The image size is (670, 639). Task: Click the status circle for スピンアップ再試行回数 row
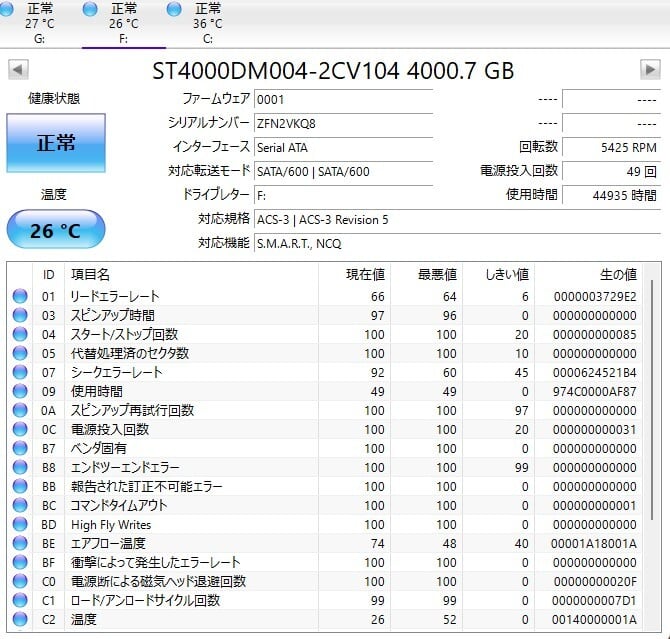pyautogui.click(x=20, y=410)
